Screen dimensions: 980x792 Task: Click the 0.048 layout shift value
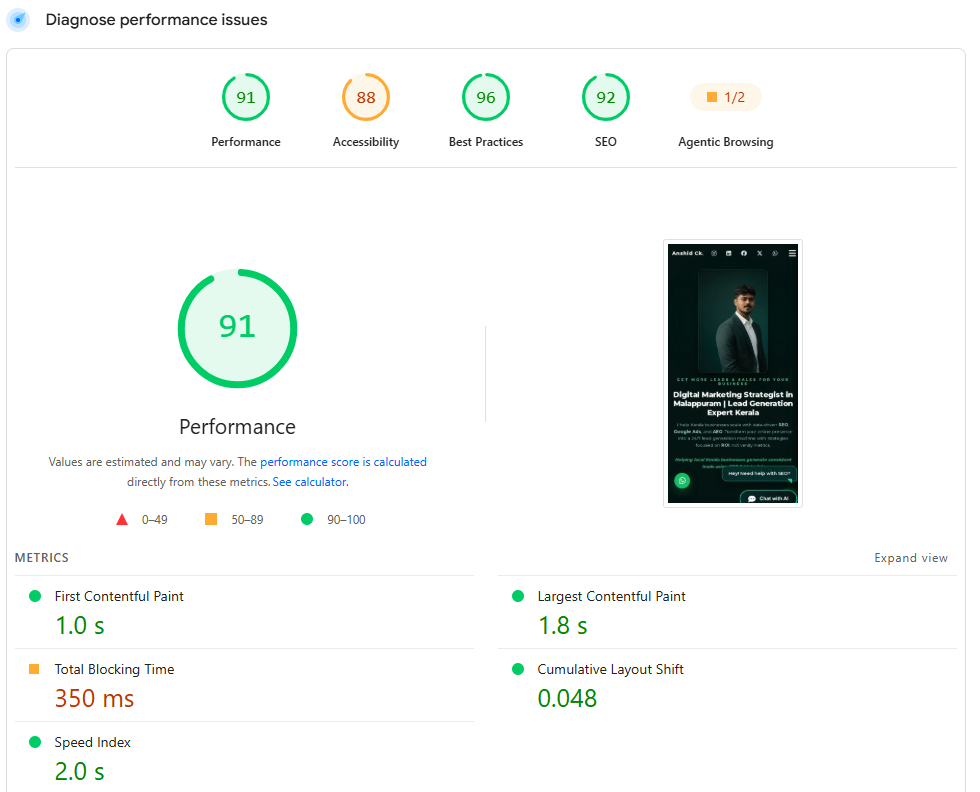point(567,698)
